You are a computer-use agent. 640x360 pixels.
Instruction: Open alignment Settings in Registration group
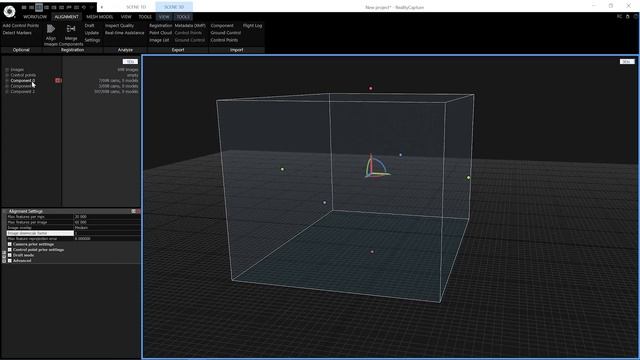[92, 40]
